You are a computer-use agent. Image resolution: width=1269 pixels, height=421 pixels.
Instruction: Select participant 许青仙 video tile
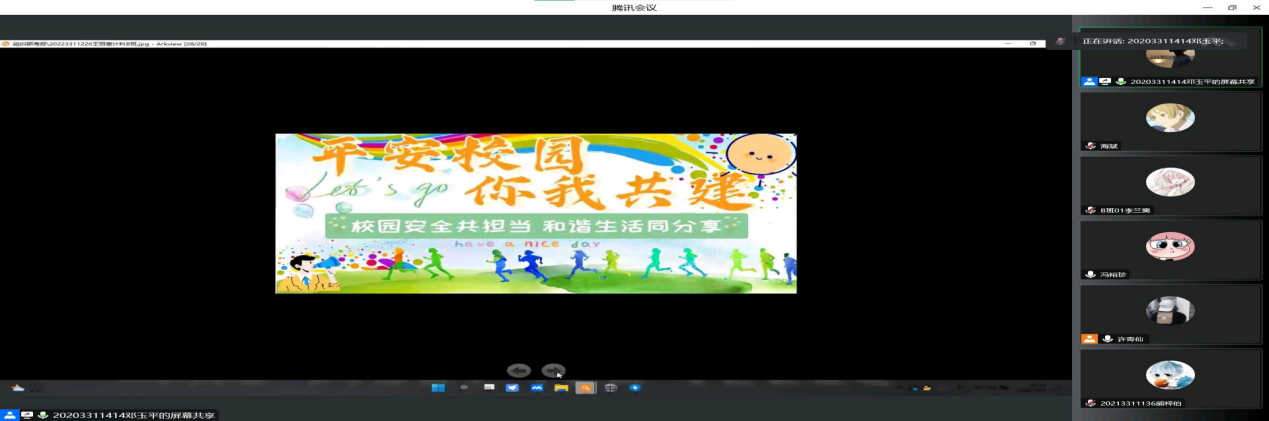[x=1169, y=313]
